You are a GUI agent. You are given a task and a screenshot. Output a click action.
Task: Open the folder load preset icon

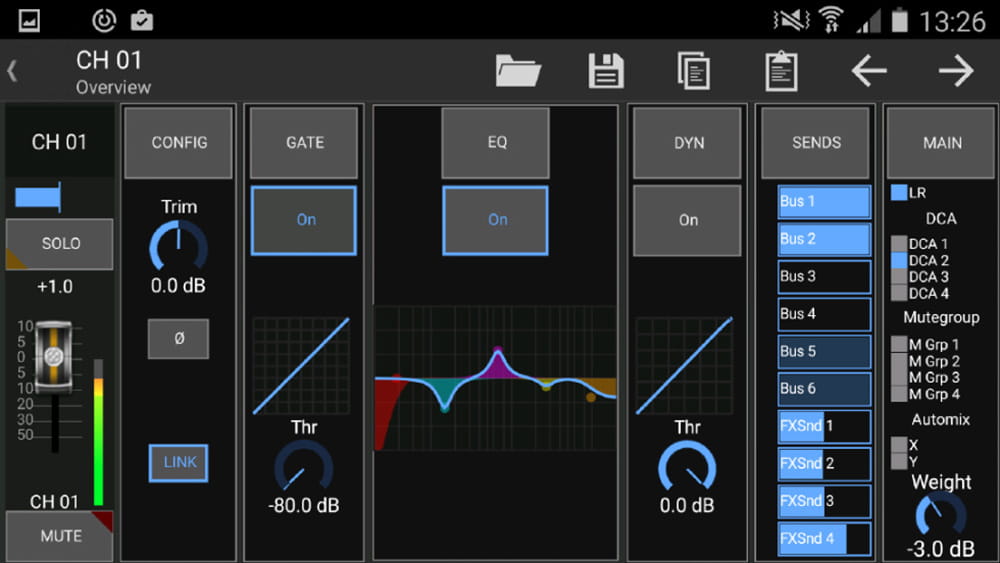pos(518,71)
